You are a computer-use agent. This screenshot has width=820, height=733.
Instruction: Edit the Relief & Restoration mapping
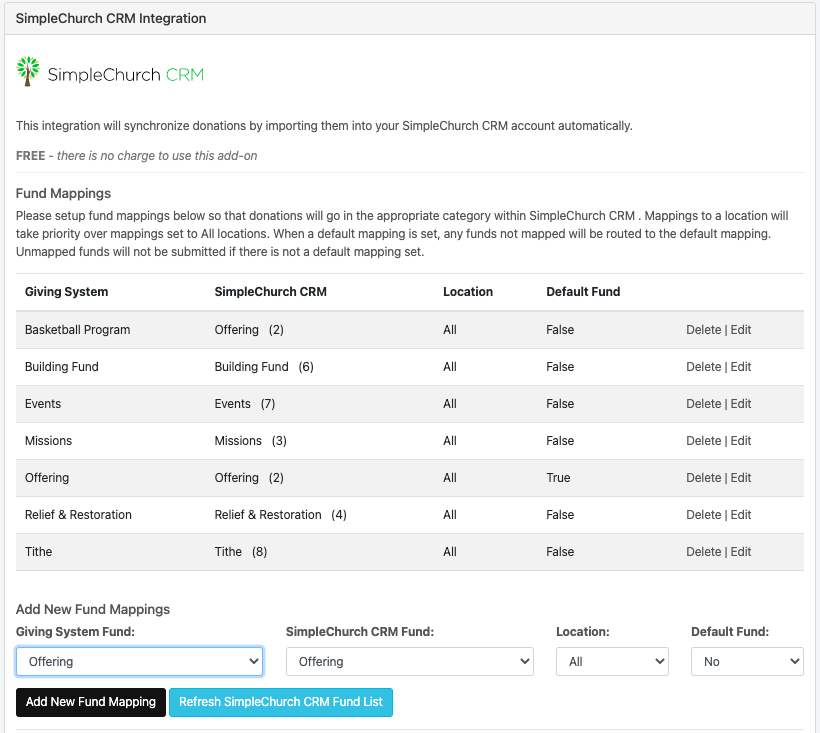point(741,515)
